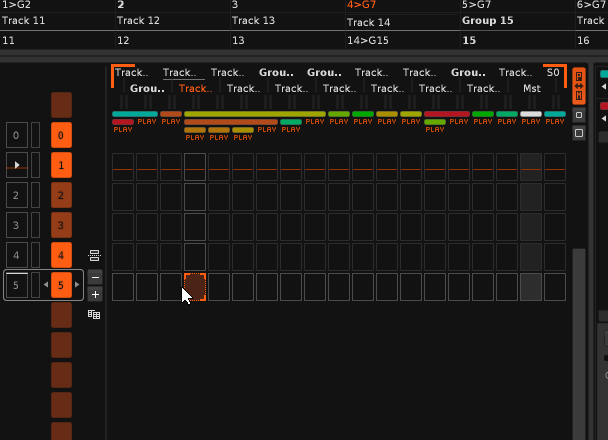Screen dimensions: 608x440
Task: Click the small square size button below the matrix toggle
Action: point(579,115)
